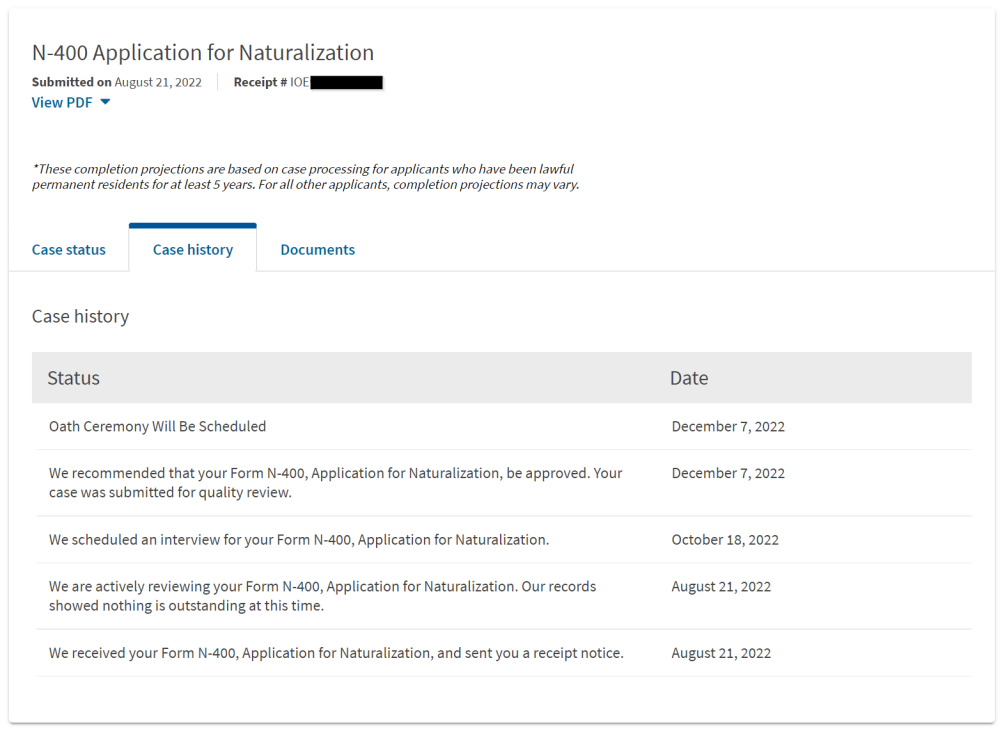Click the quality review recommendation status row
The image size is (1000, 729).
(x=504, y=483)
